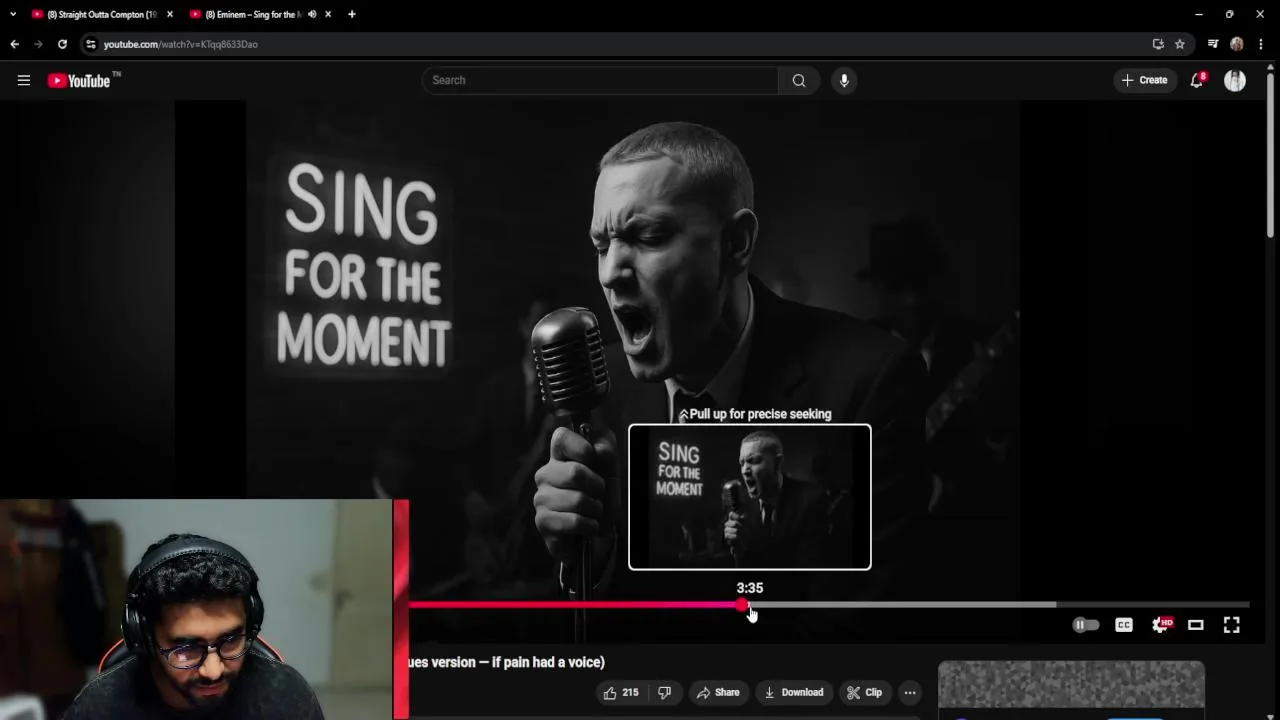
Task: Open more actions ellipsis under video
Action: [910, 692]
